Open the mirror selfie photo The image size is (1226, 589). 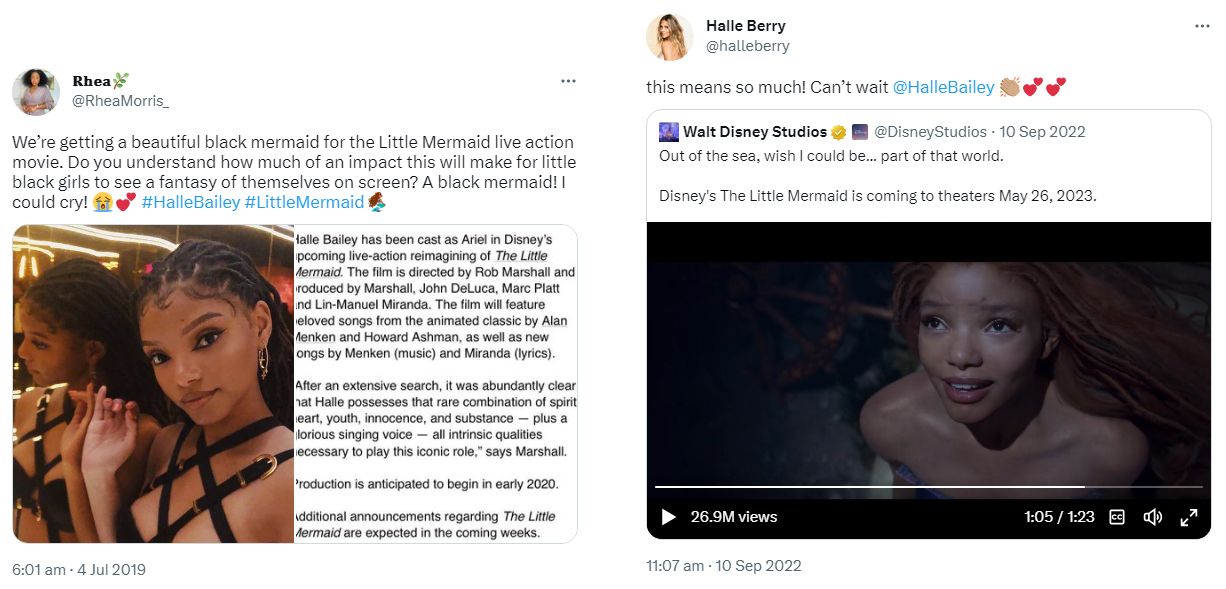point(153,383)
